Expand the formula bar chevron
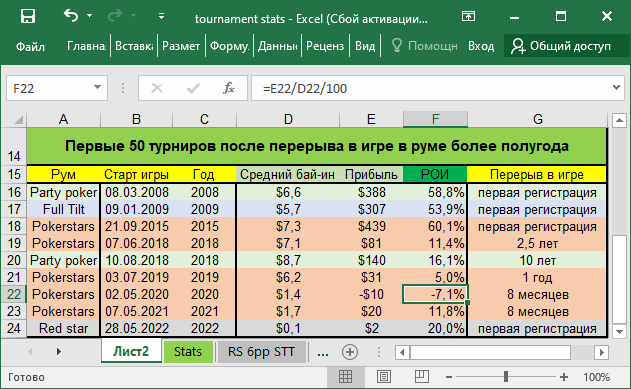Viewport: 631px width, 389px height. pyautogui.click(x=616, y=87)
